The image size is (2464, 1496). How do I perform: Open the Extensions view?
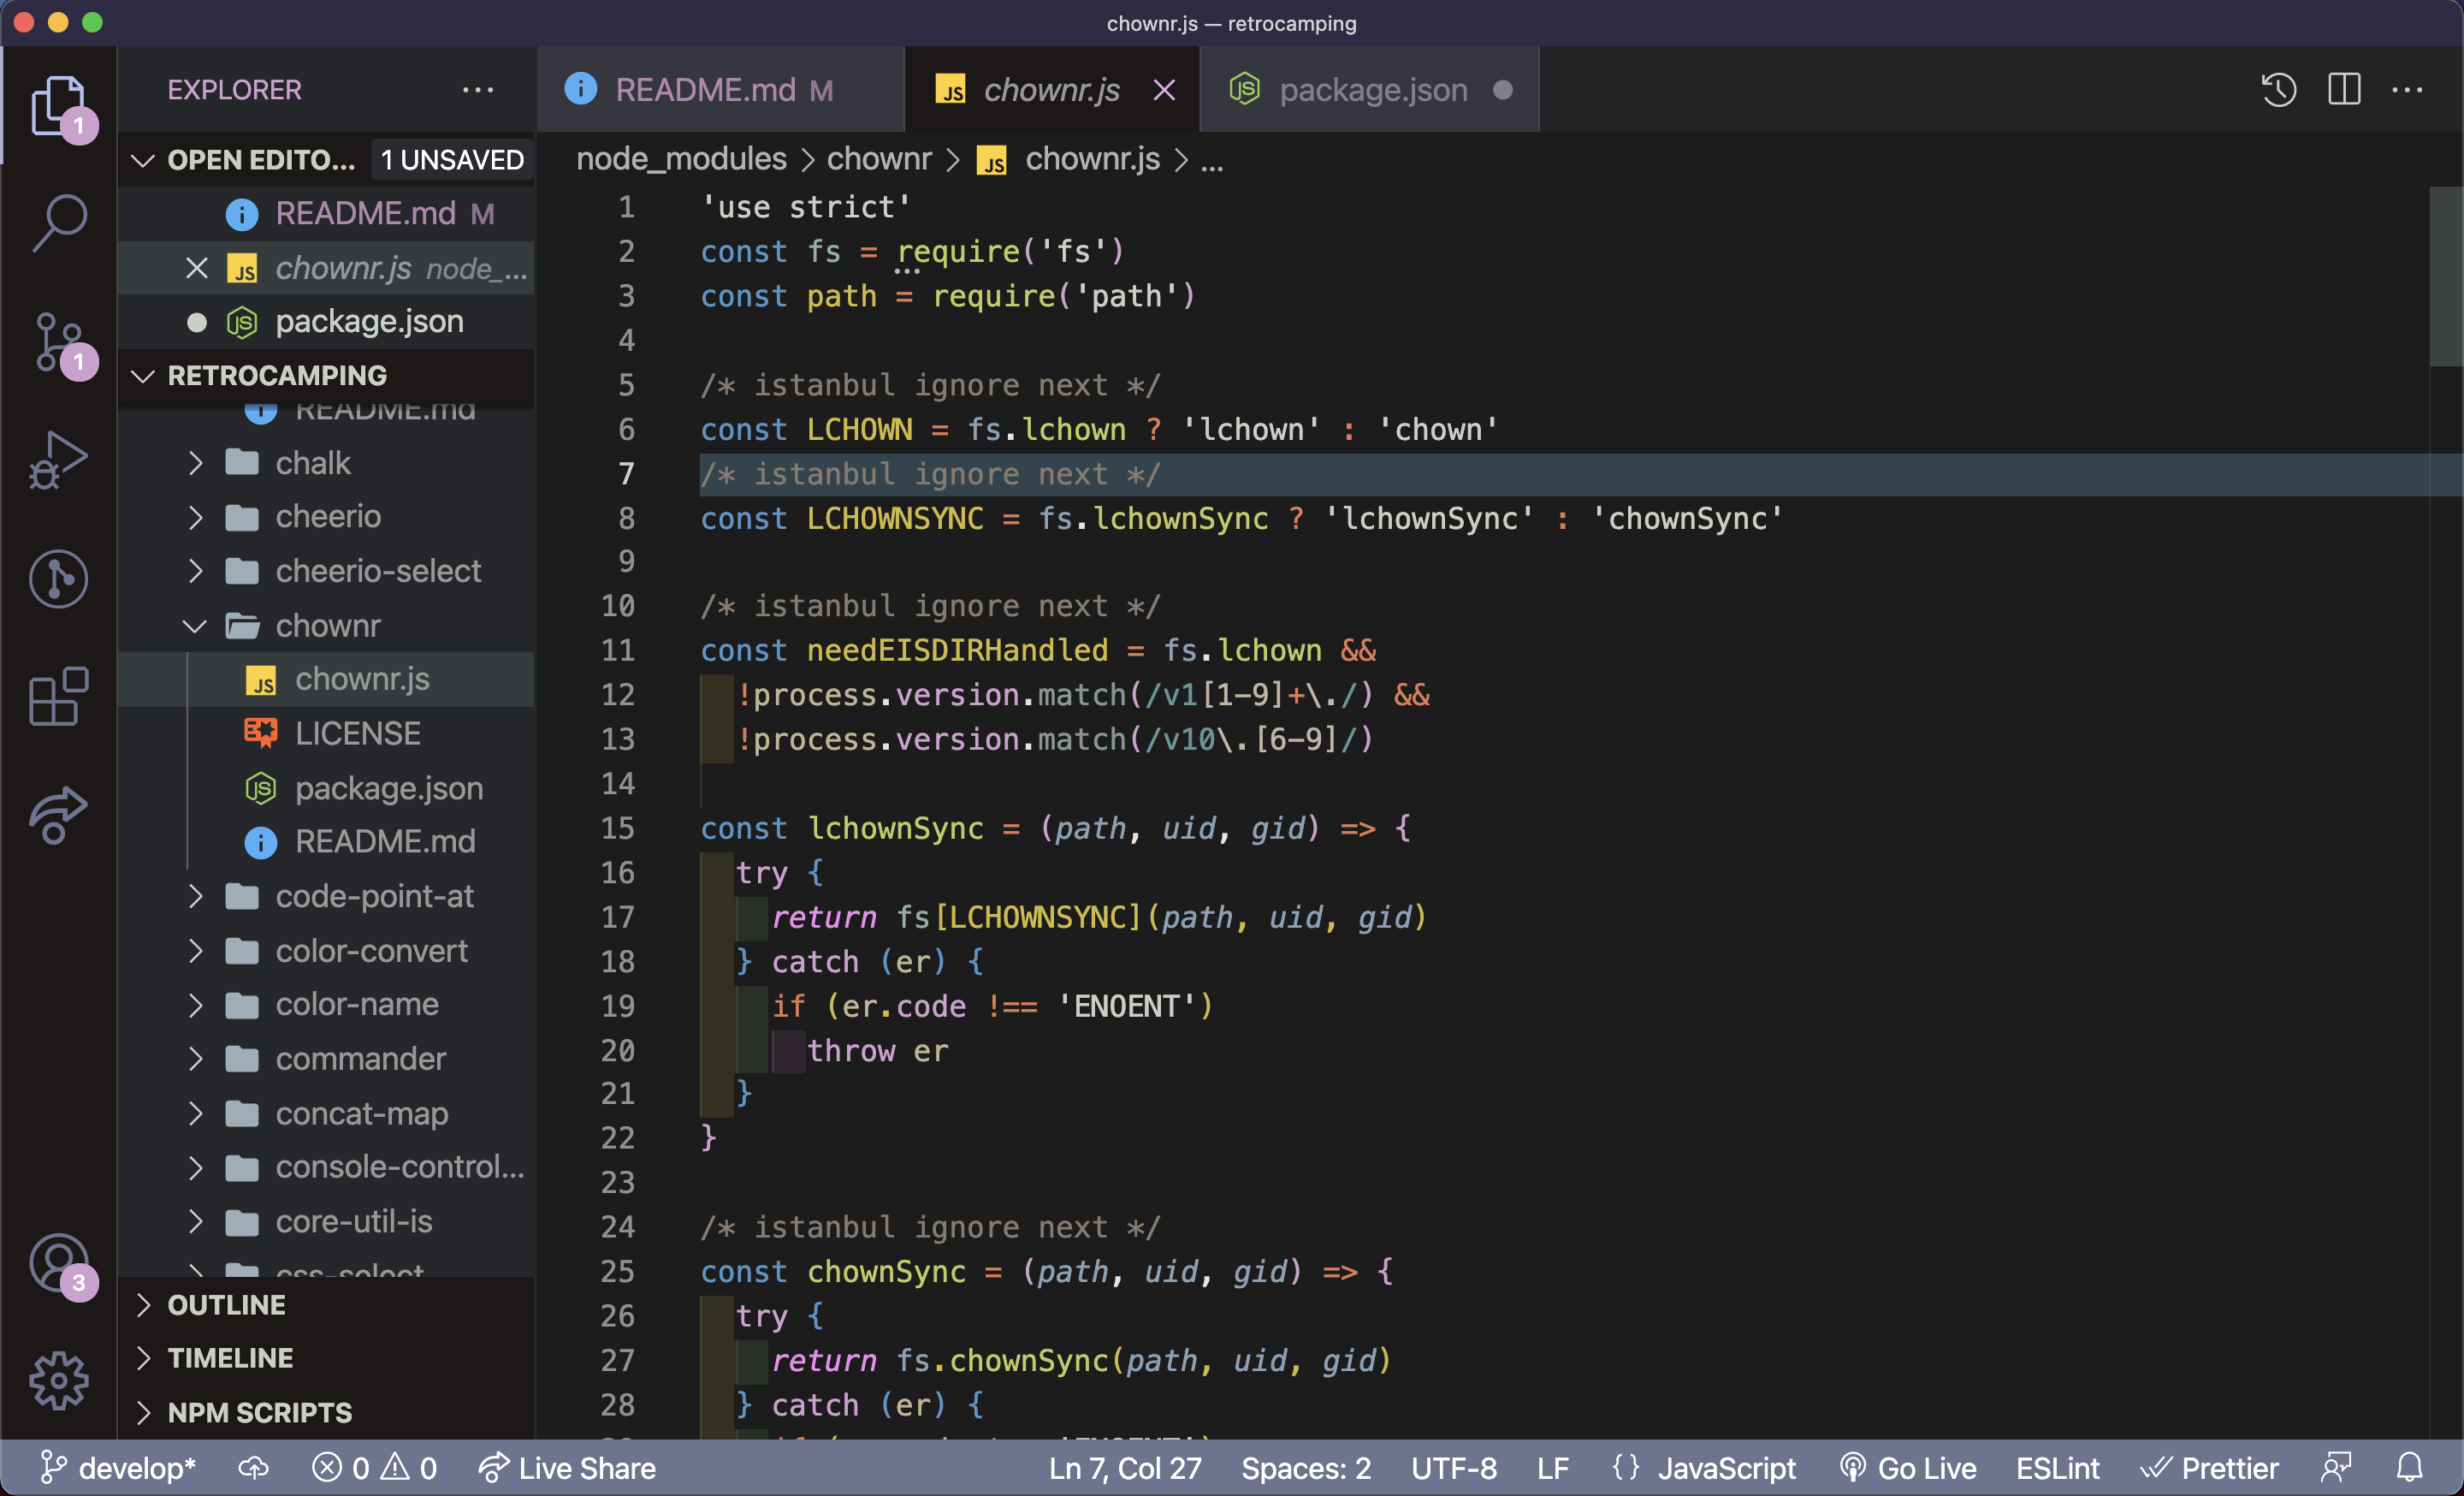click(59, 696)
